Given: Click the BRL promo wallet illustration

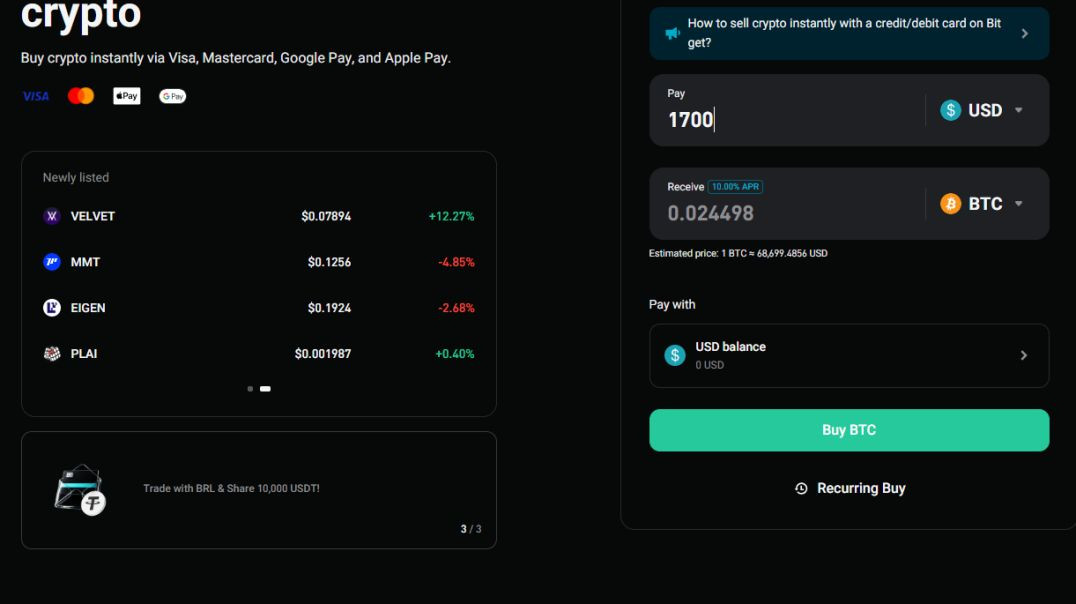Looking at the screenshot, I should [x=80, y=489].
